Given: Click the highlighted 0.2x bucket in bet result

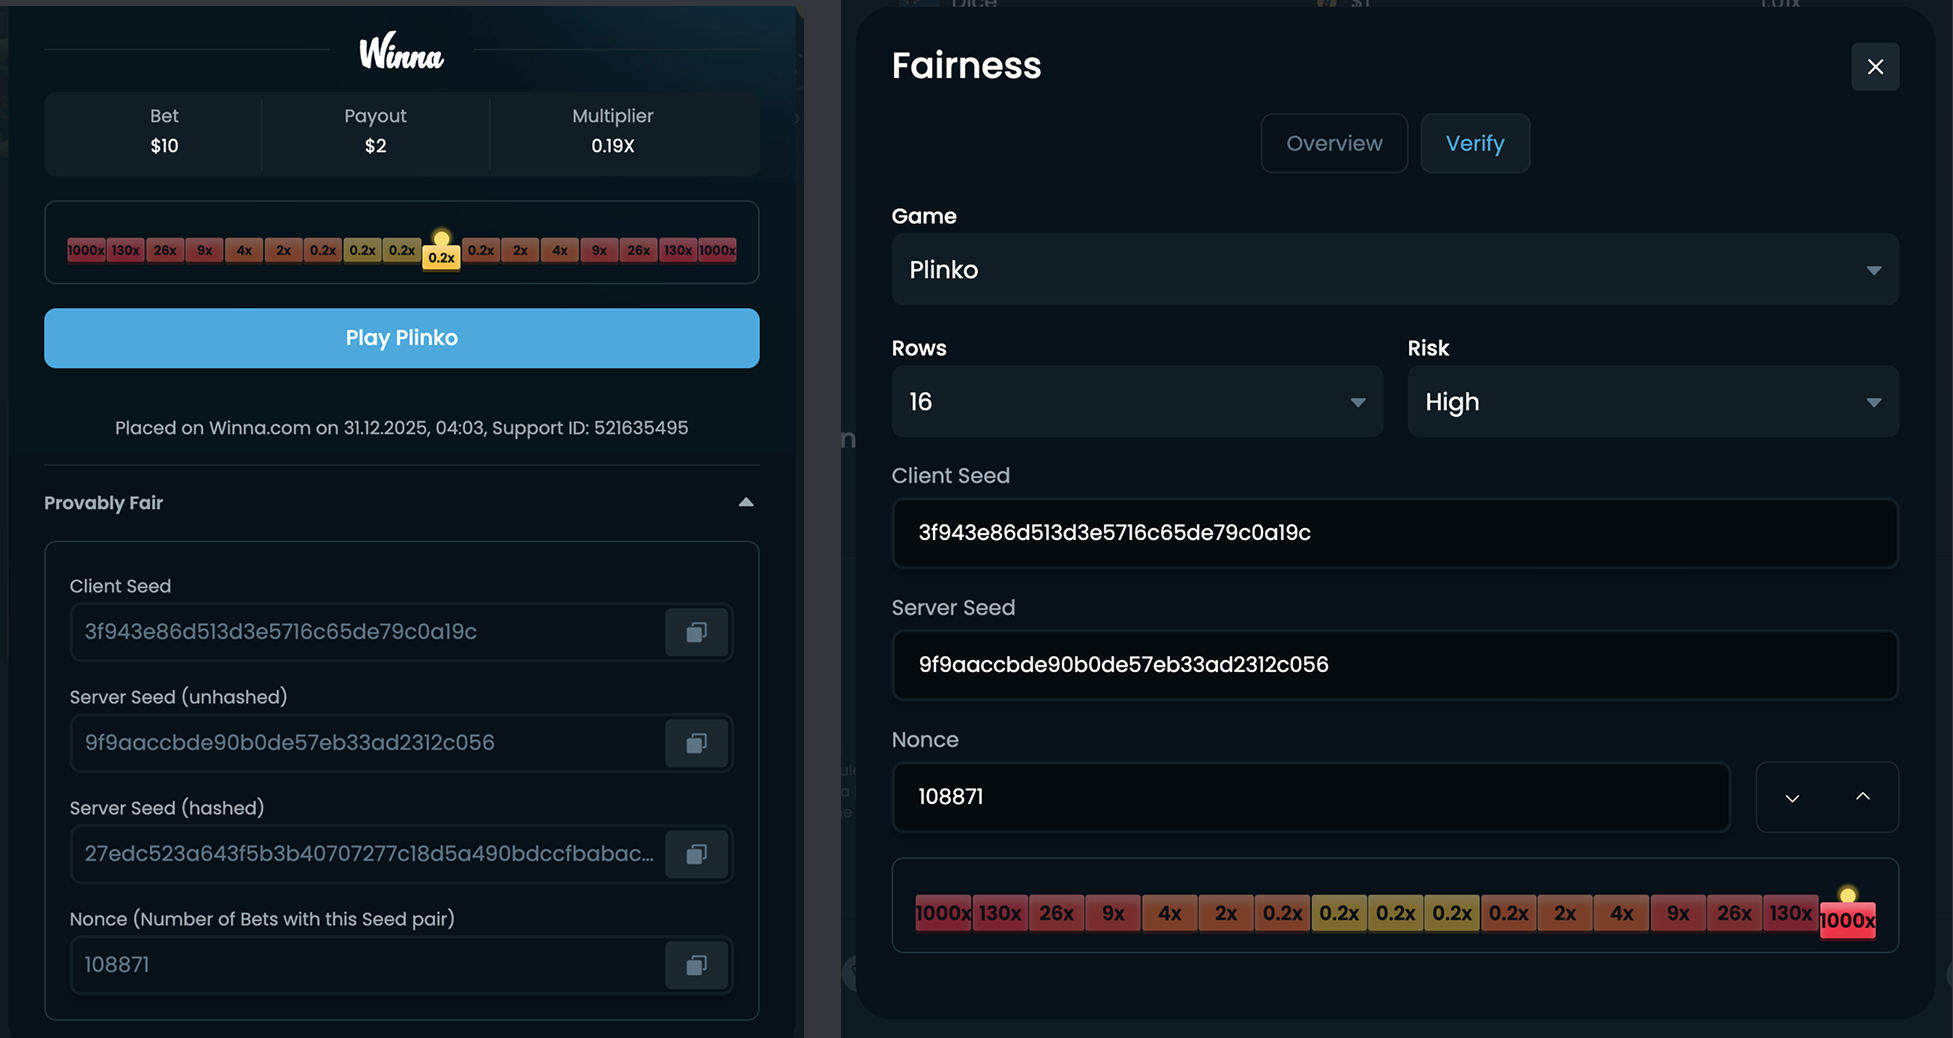Looking at the screenshot, I should (441, 258).
